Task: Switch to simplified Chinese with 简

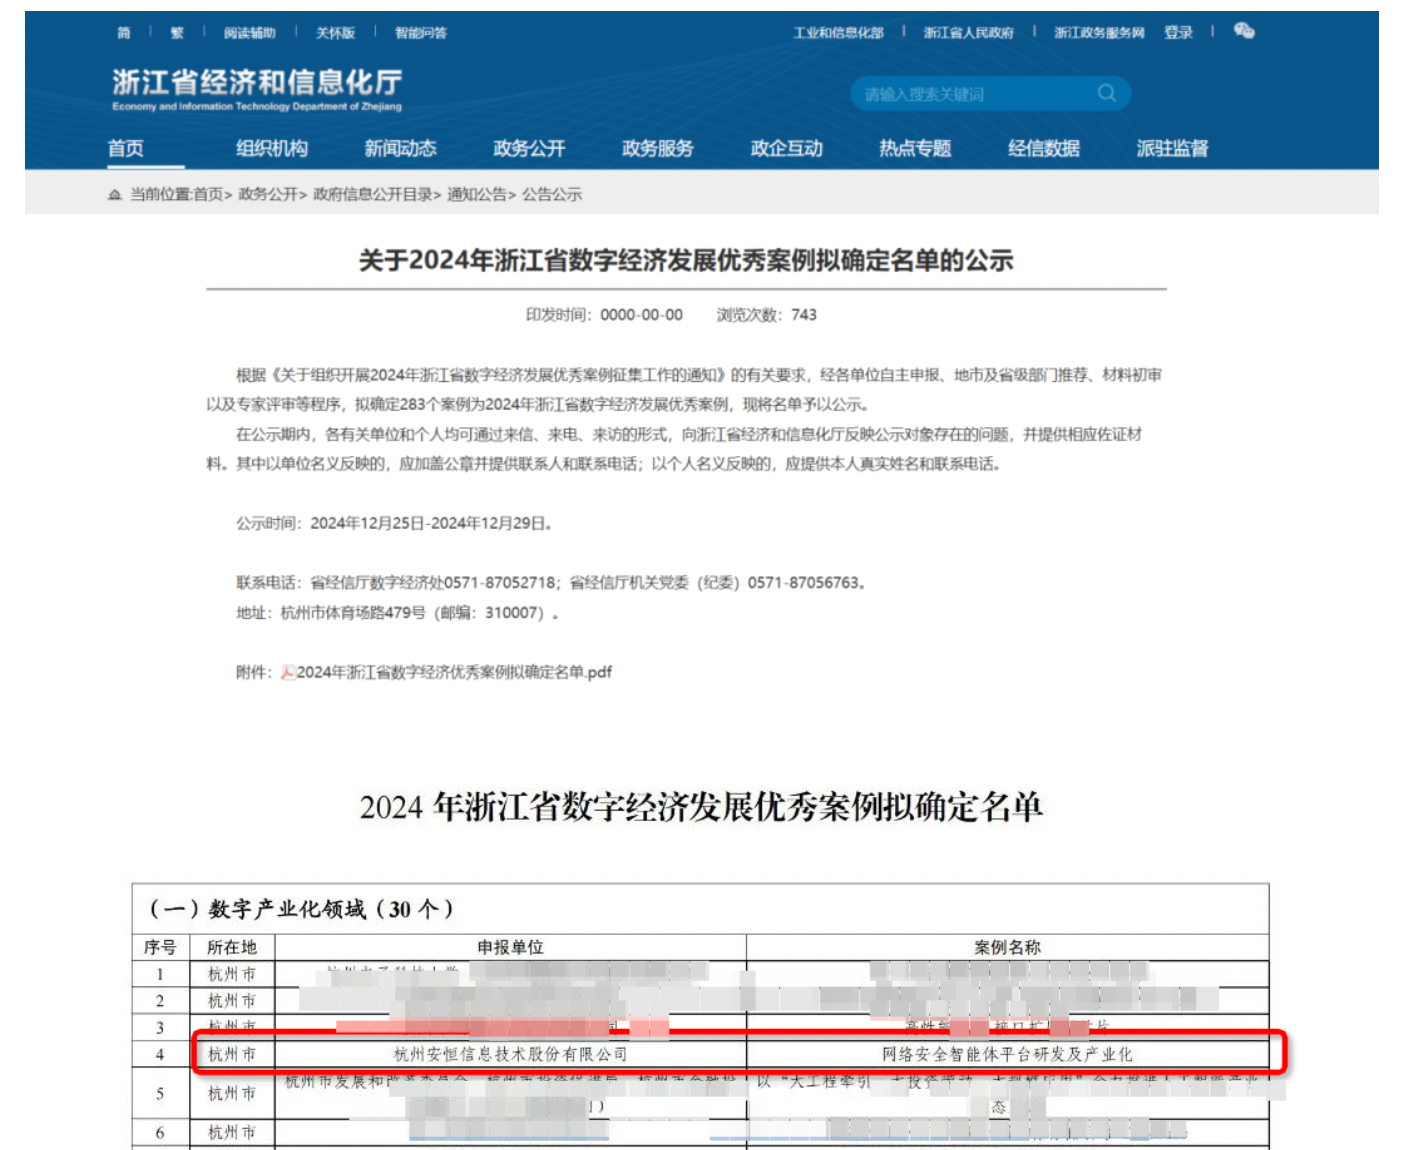Action: pyautogui.click(x=124, y=33)
